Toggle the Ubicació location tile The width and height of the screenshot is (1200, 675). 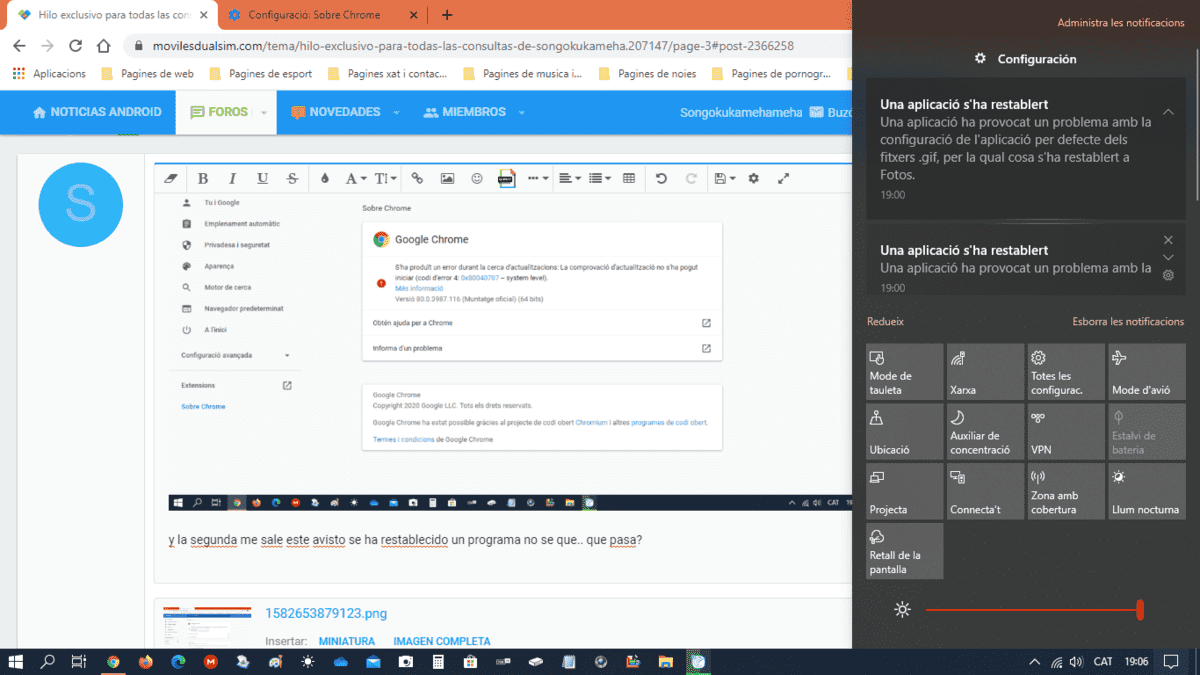(904, 432)
